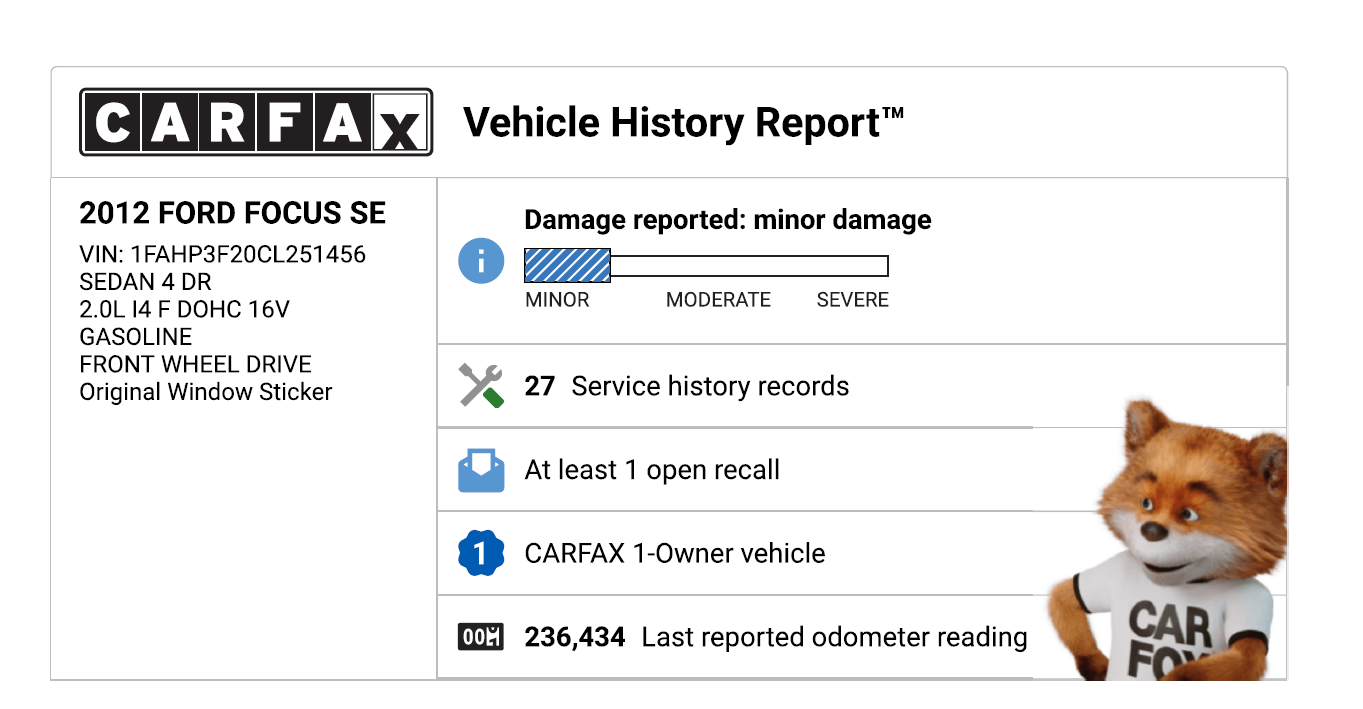Click the CARFAX logo
Screen dimensions: 1363x709
coord(256,122)
